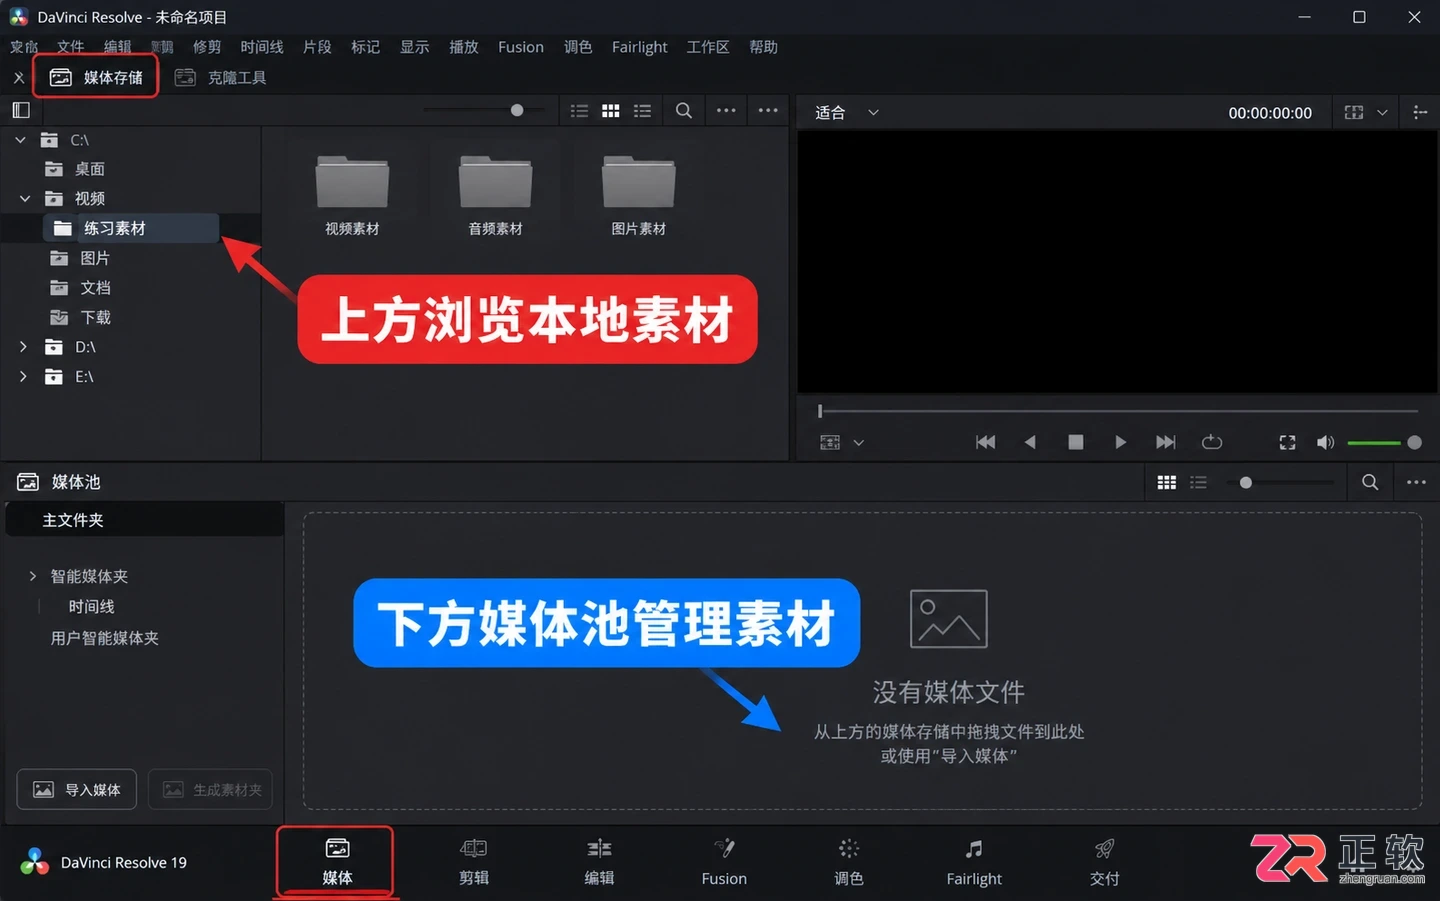Screen dimensions: 1440x901
Task: Switch media storage to metadata list view
Action: tap(579, 111)
